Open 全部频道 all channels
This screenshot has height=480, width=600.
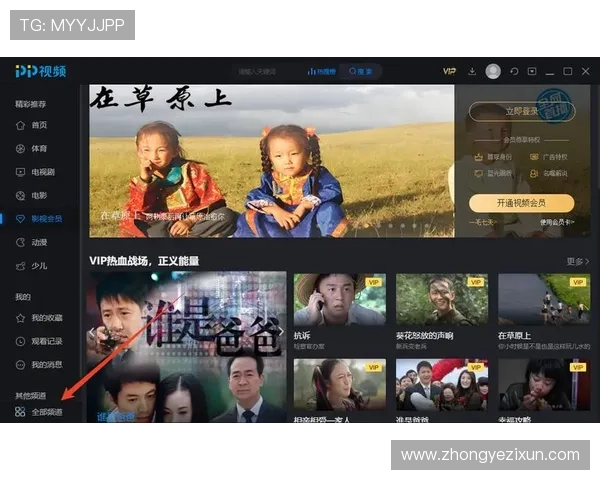(39, 412)
